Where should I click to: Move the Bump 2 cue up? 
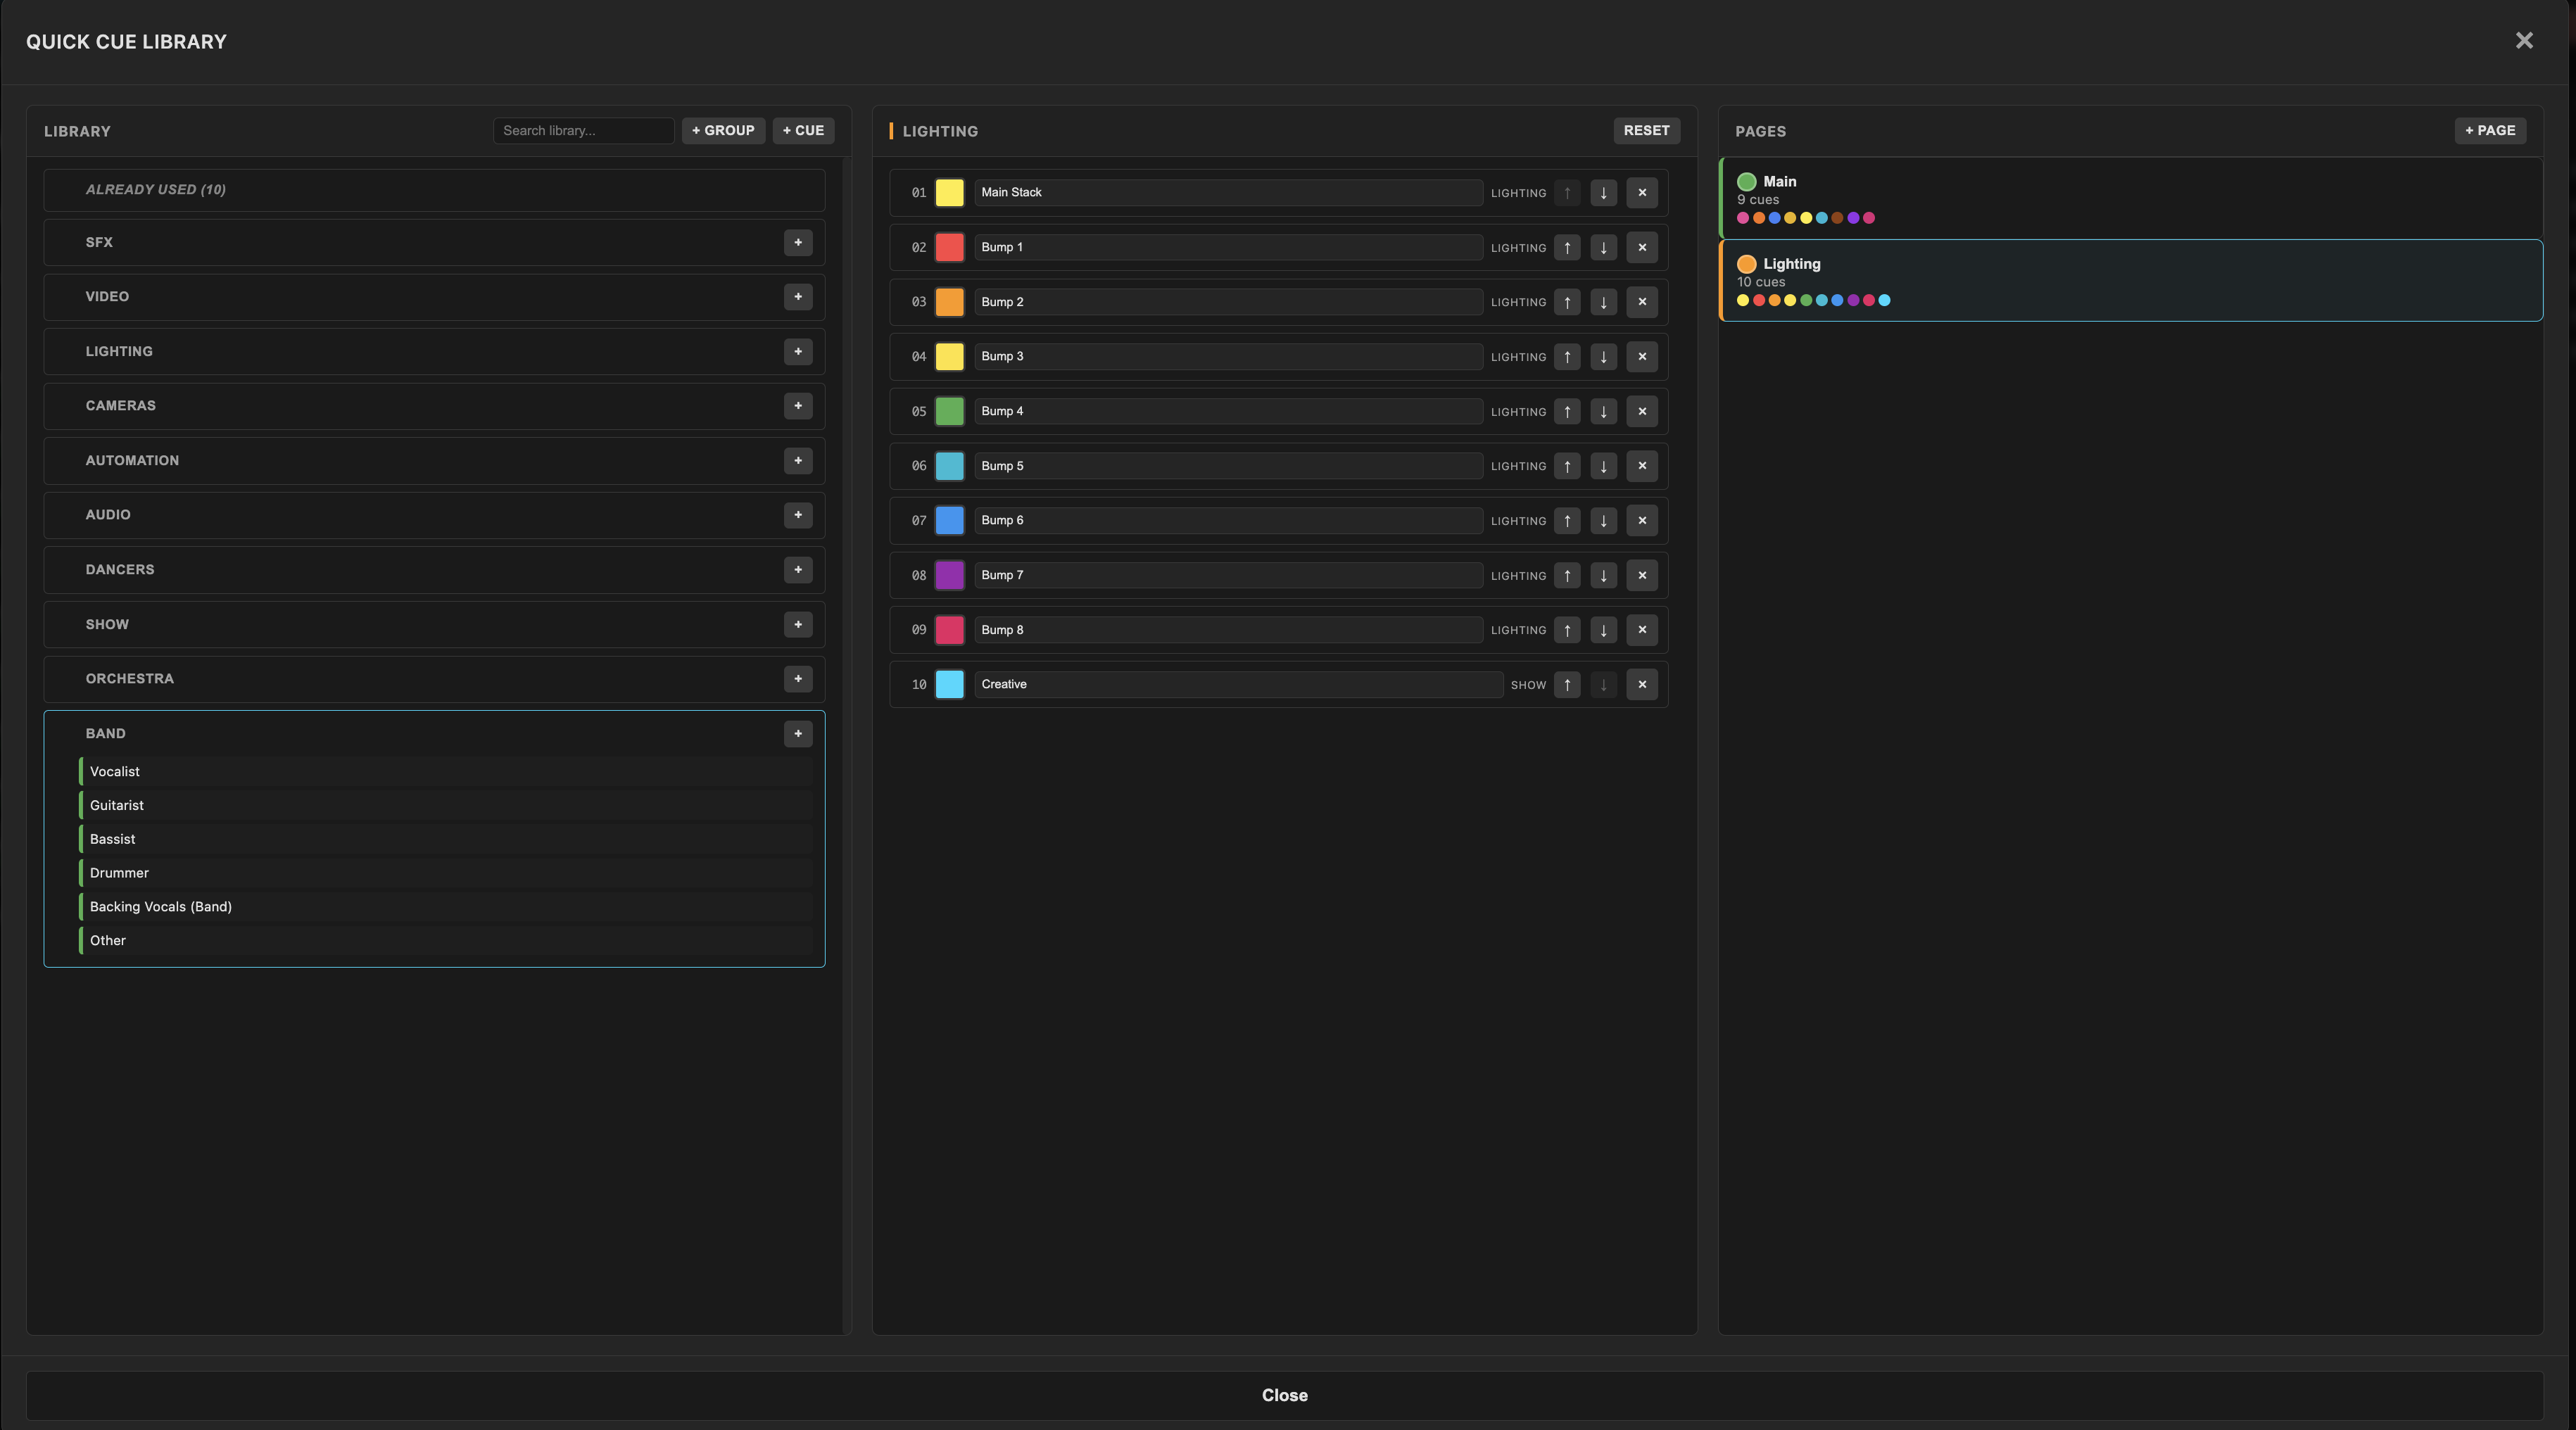[1567, 302]
